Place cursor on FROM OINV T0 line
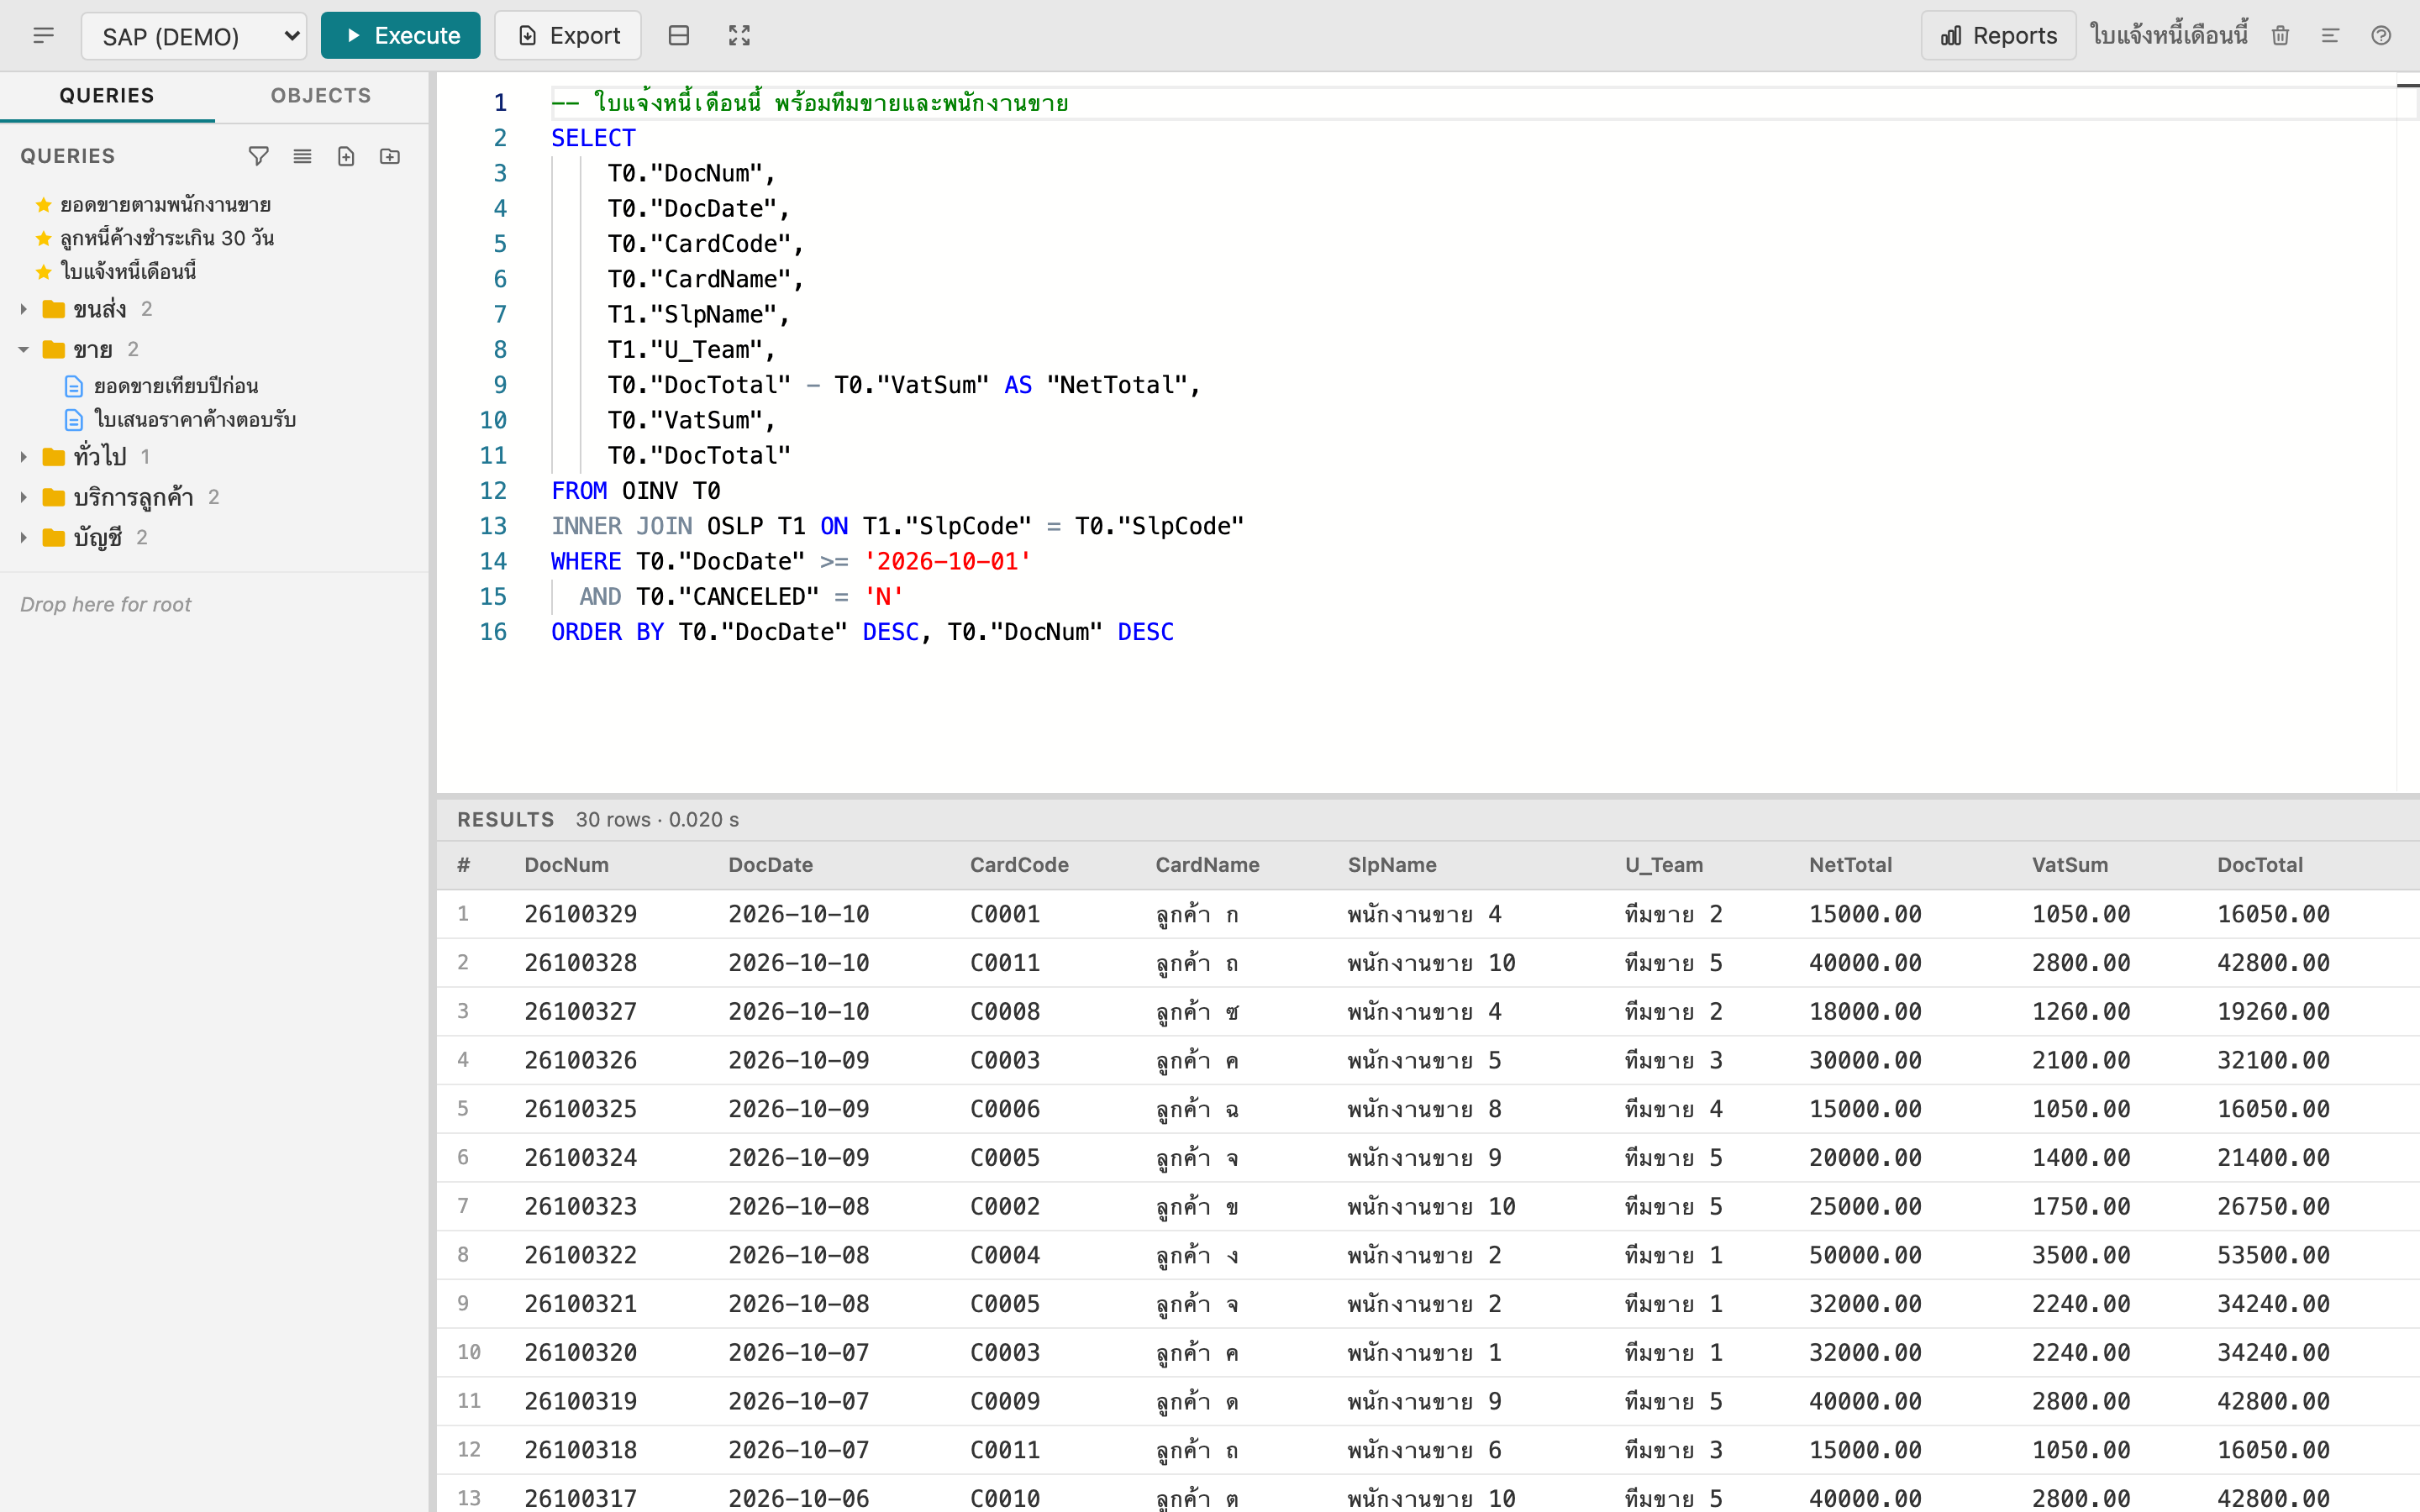Viewport: 2420px width, 1512px height. [635, 491]
